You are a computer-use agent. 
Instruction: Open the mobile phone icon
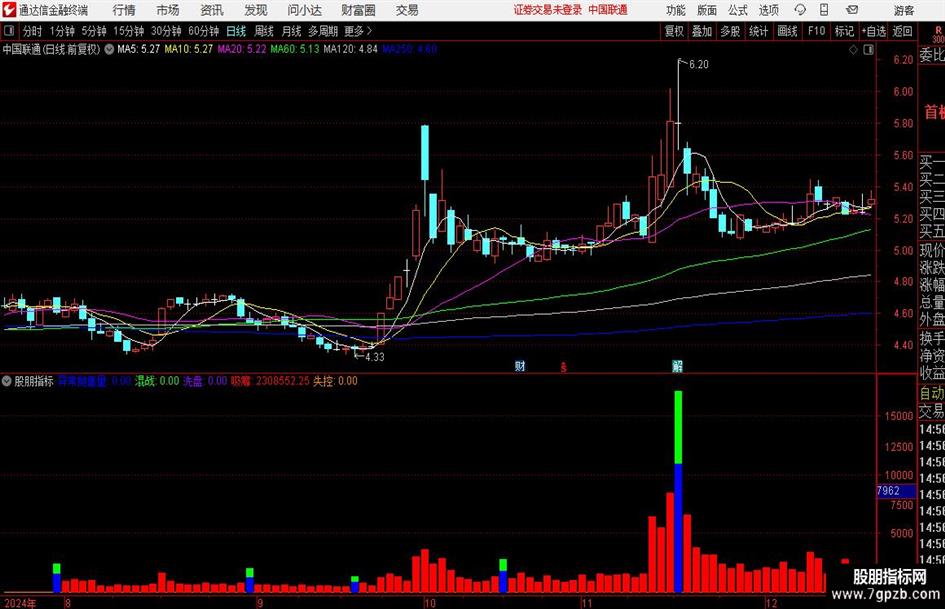(824, 10)
